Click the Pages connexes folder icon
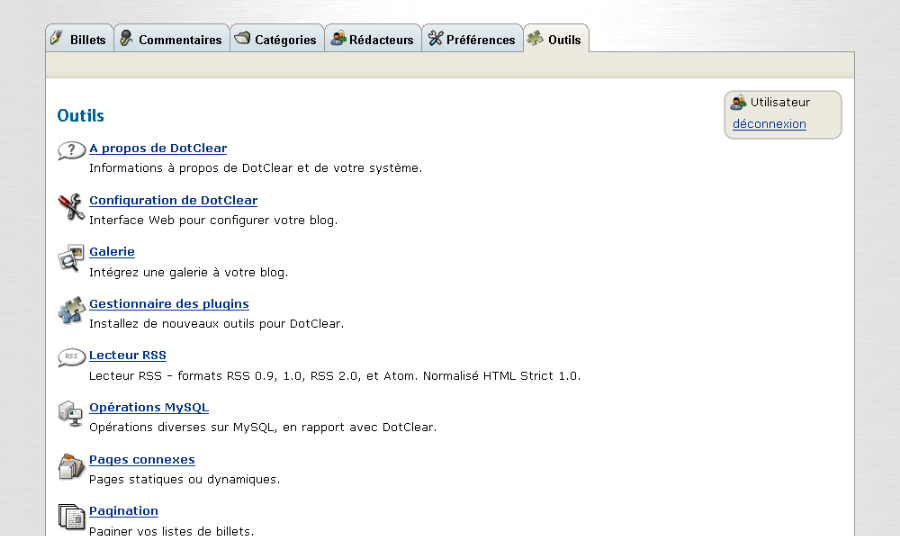 pyautogui.click(x=71, y=466)
